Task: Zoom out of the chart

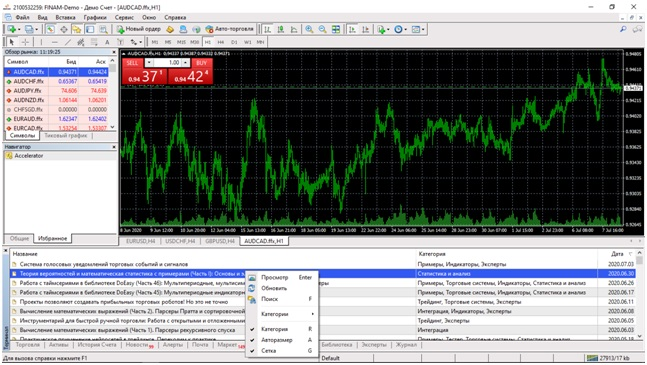Action: tap(322, 29)
